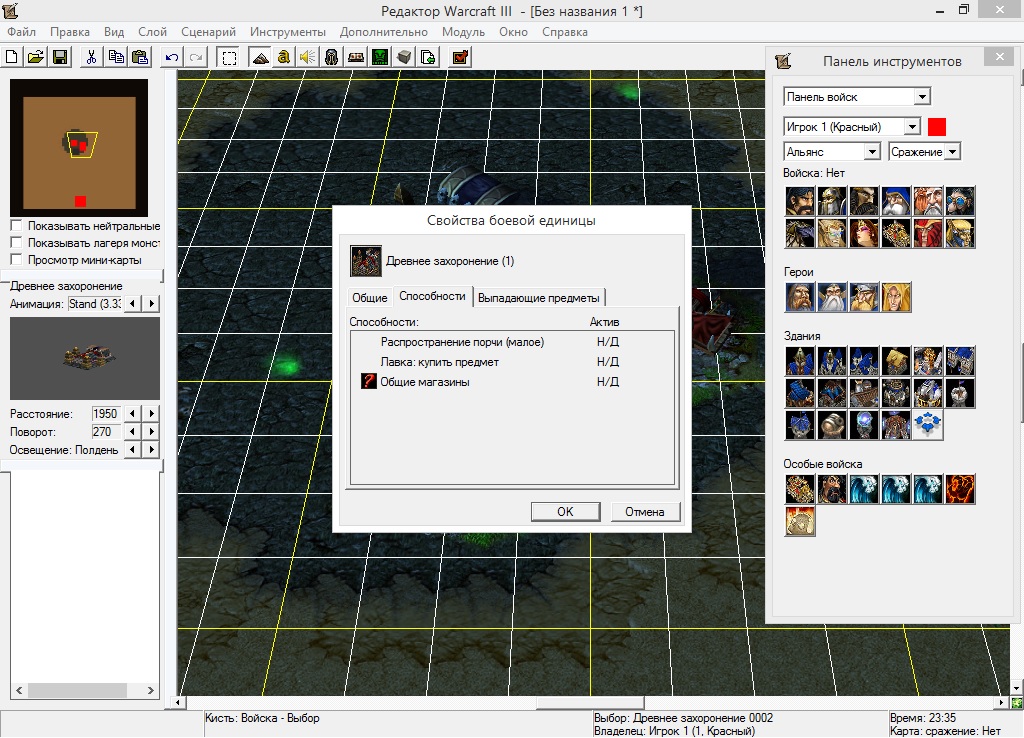Undo the last action via the toolbar arrow
The width and height of the screenshot is (1024, 738).
click(x=171, y=57)
